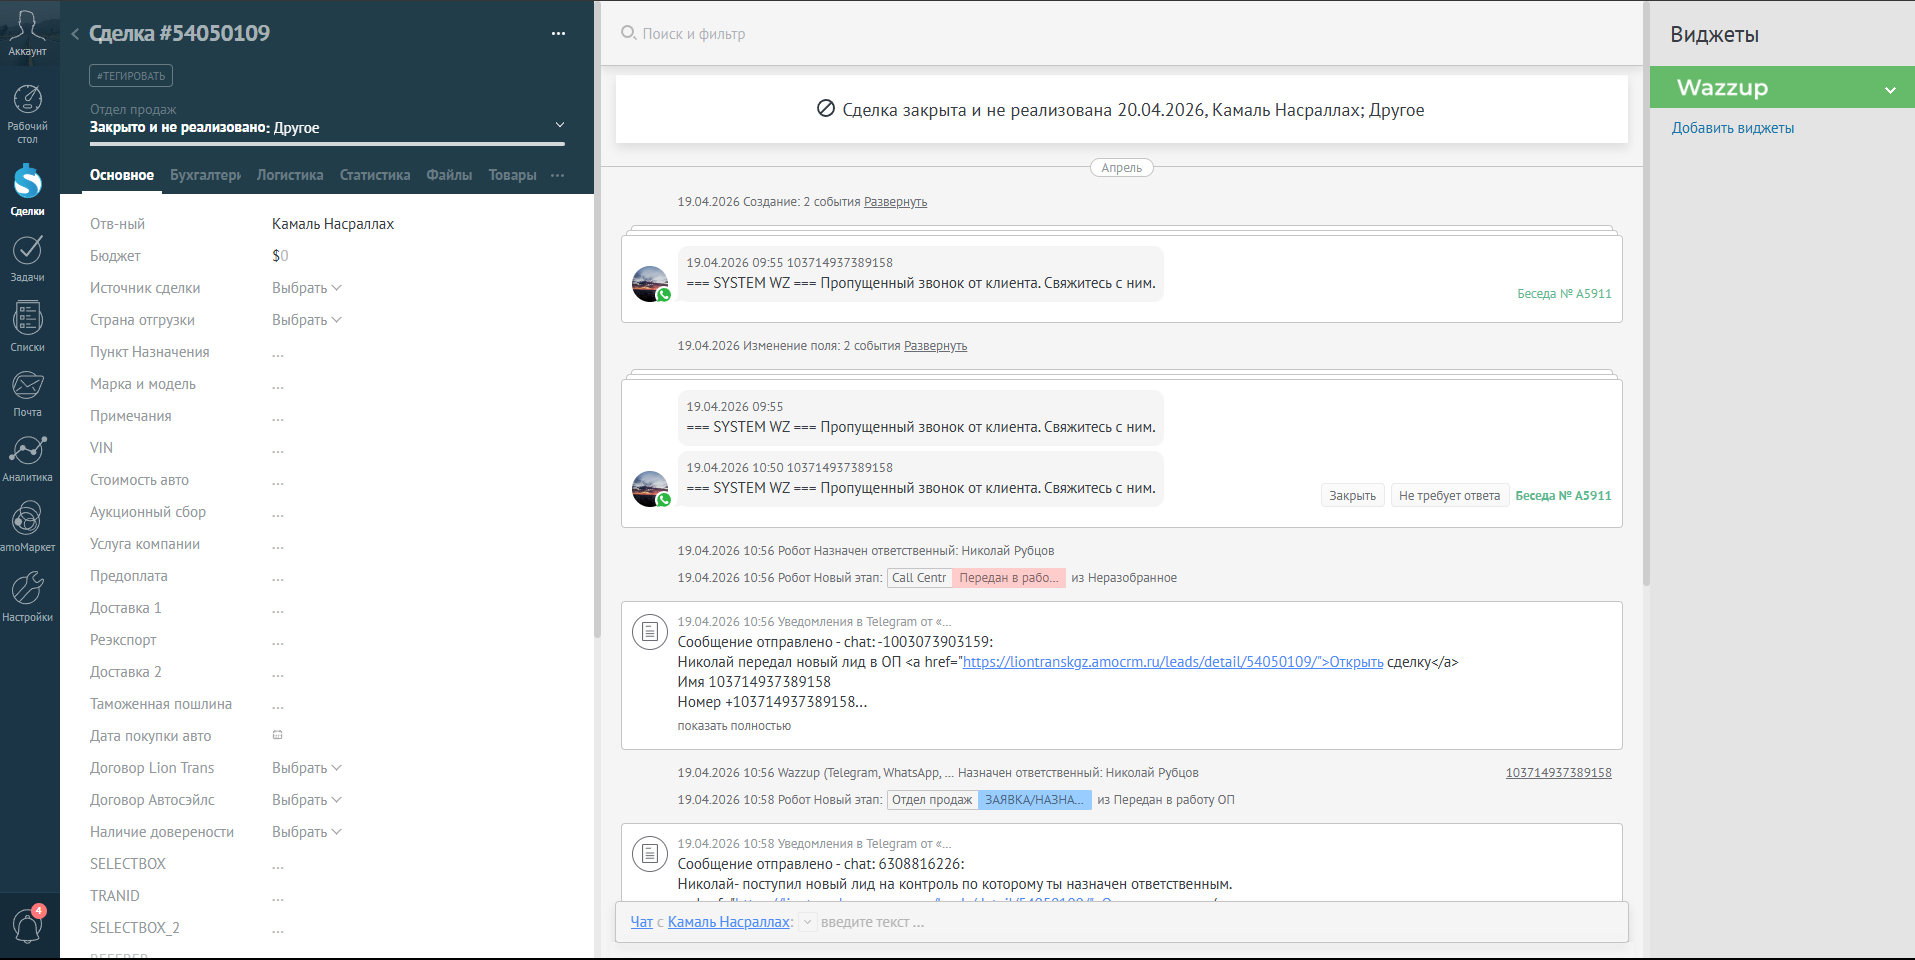Click the #ТЕГИРОВАТЬ tag button

131,76
